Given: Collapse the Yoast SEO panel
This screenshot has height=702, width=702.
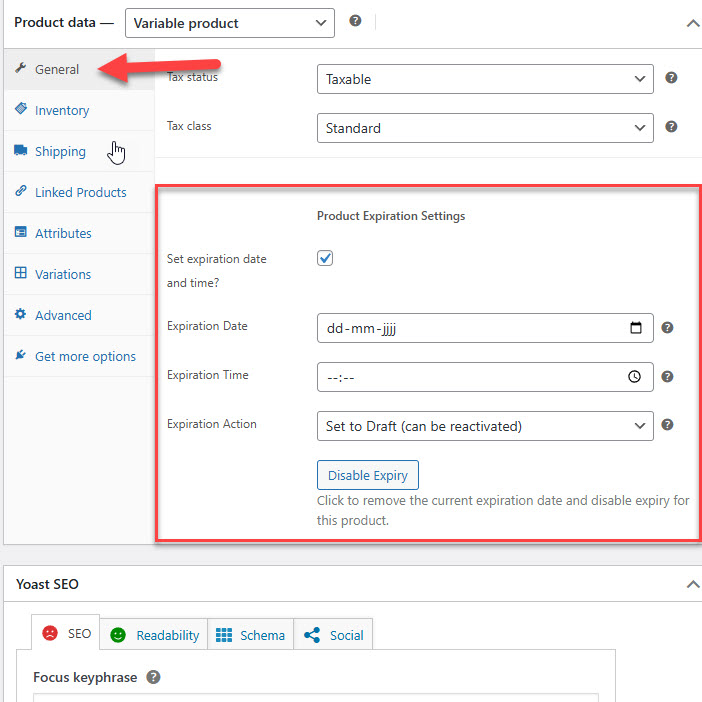Looking at the screenshot, I should (x=693, y=584).
